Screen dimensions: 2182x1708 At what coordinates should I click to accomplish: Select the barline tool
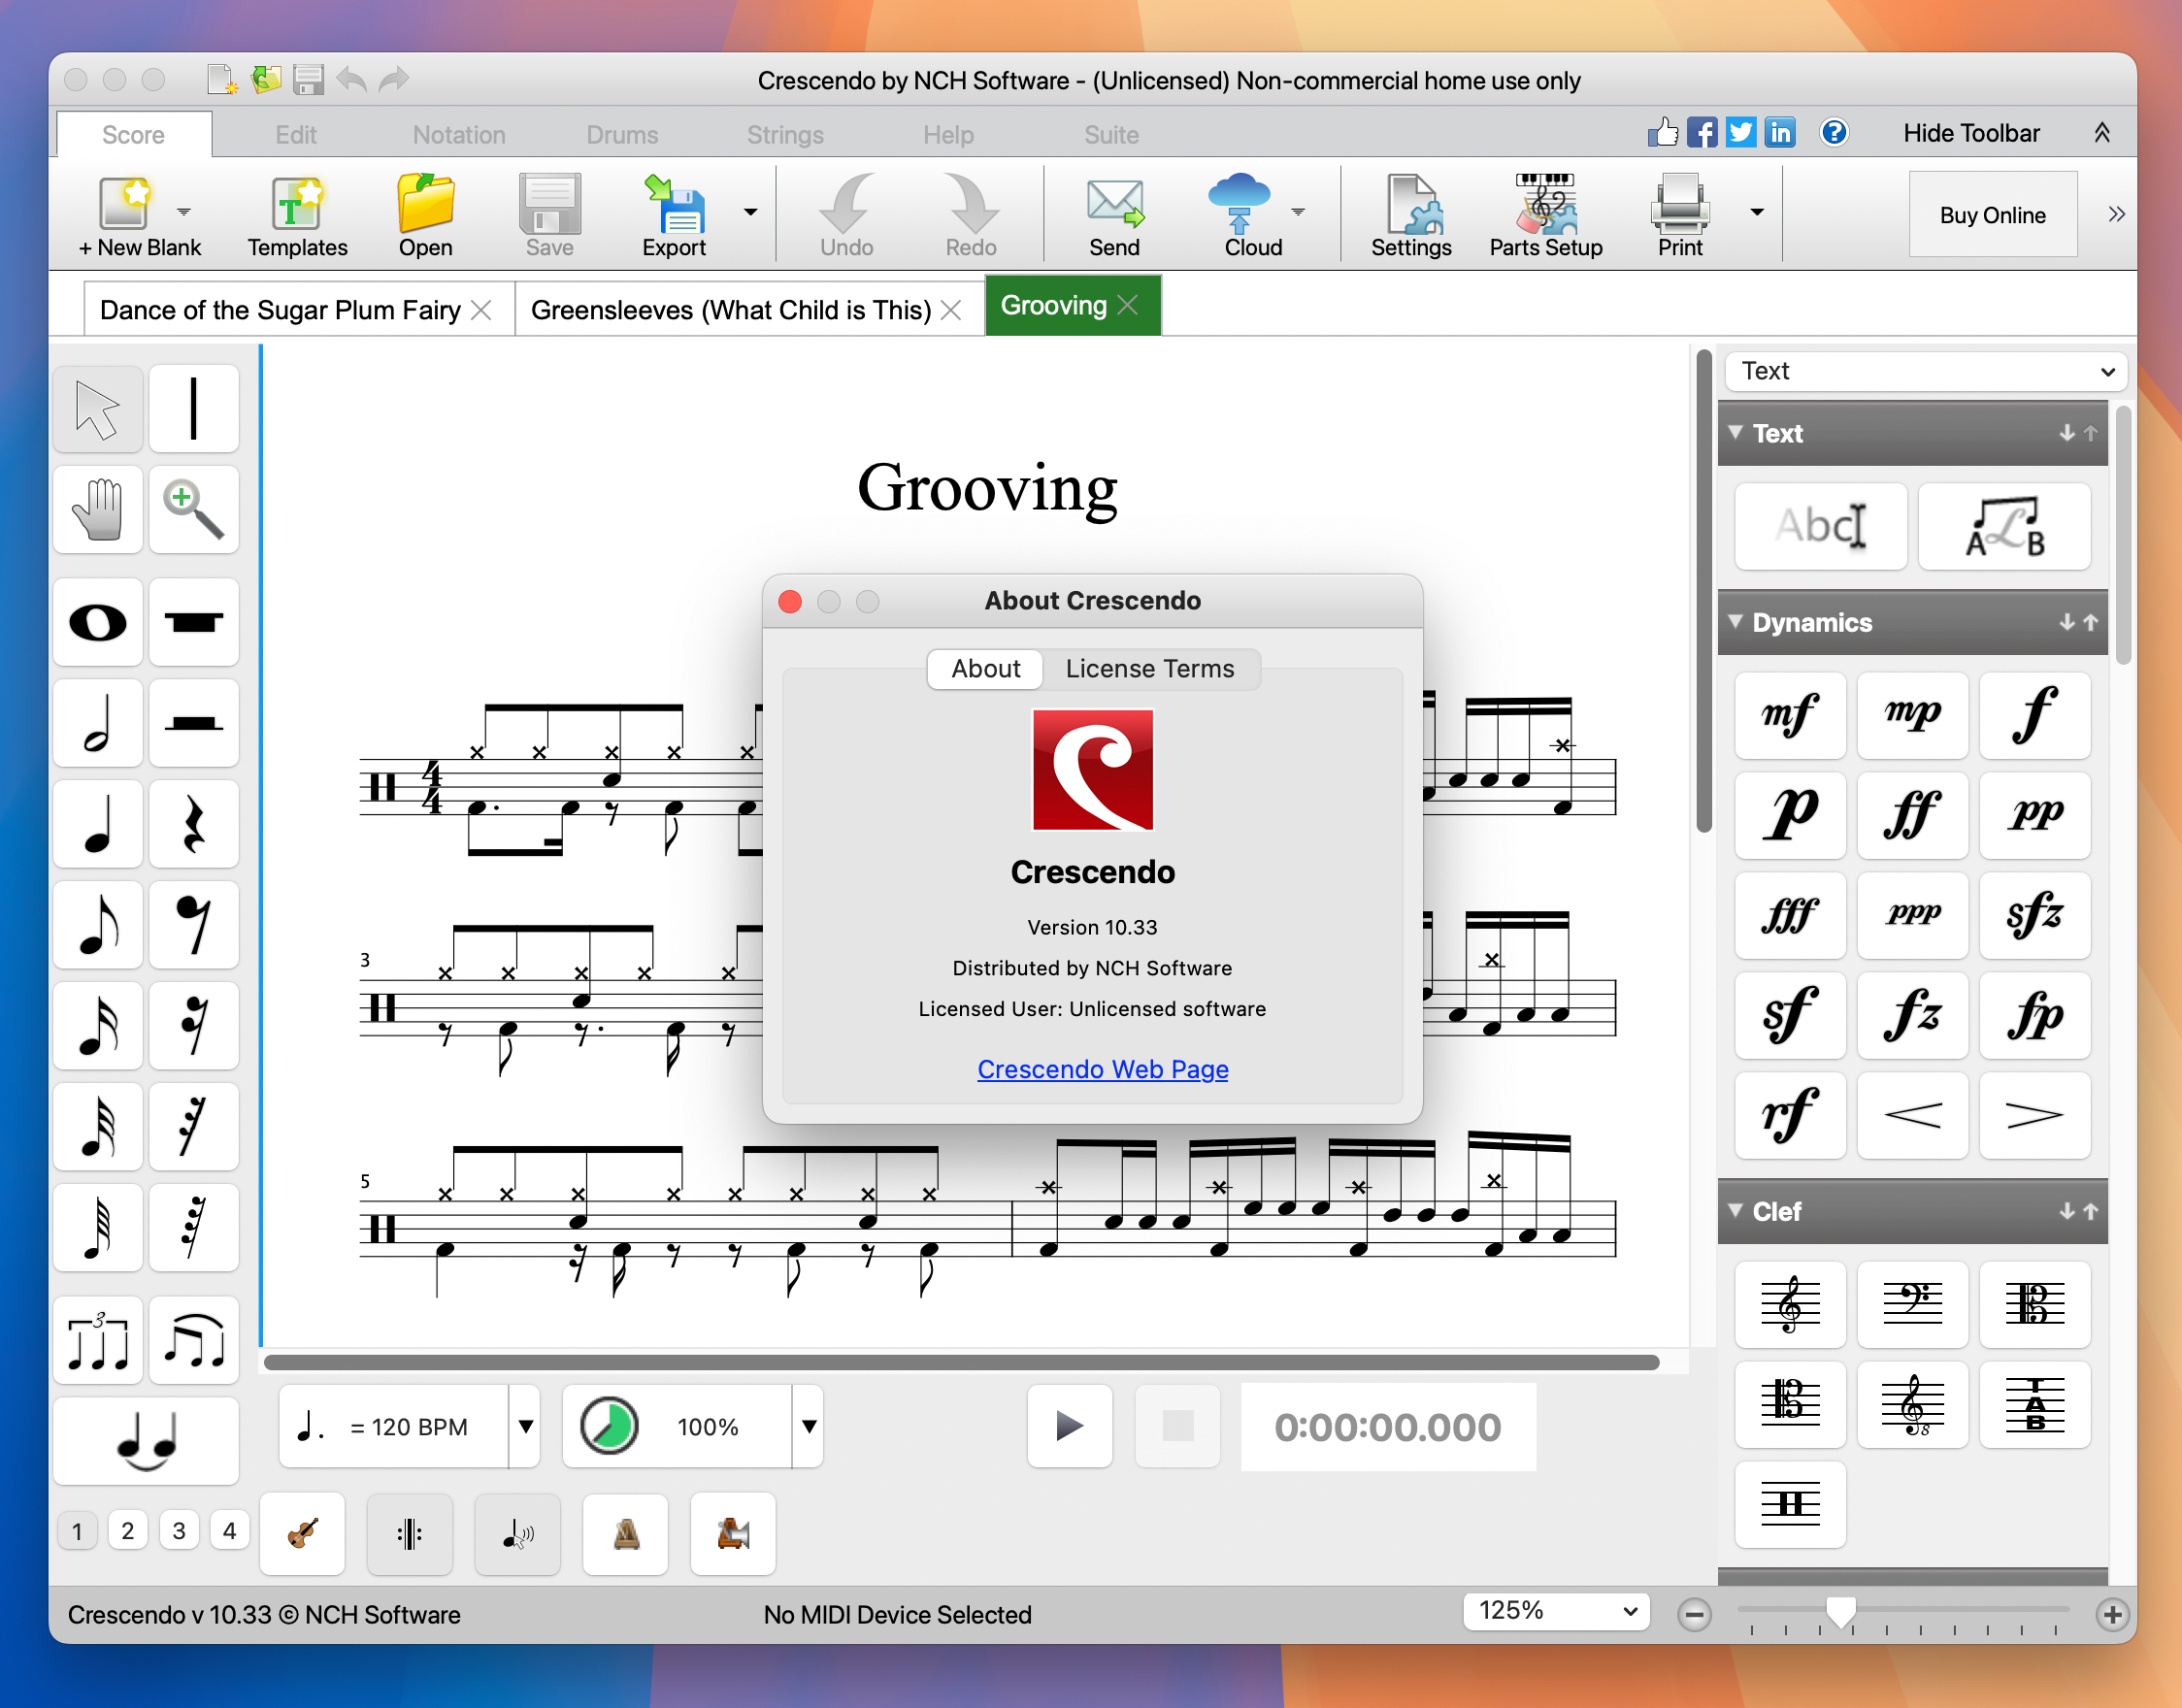pyautogui.click(x=194, y=408)
